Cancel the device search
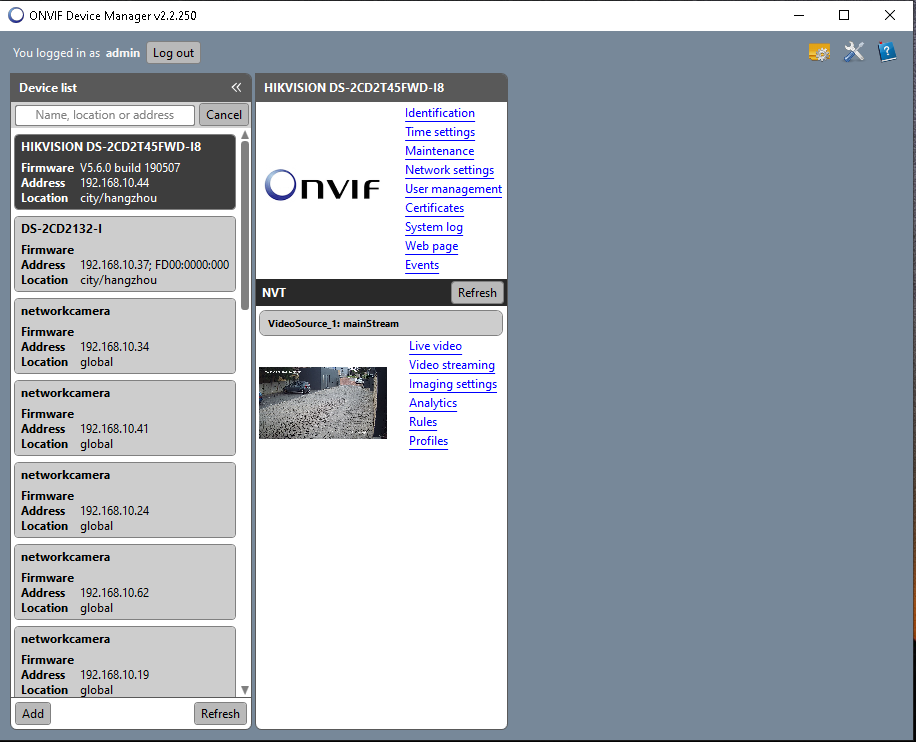Image resolution: width=916 pixels, height=742 pixels. [224, 115]
